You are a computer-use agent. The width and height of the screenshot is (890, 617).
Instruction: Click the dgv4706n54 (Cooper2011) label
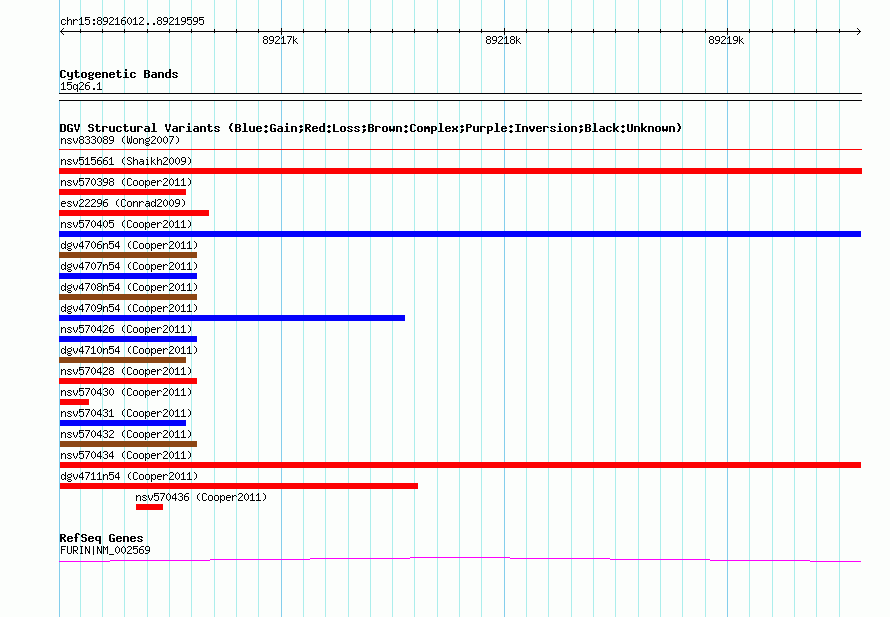tap(129, 245)
